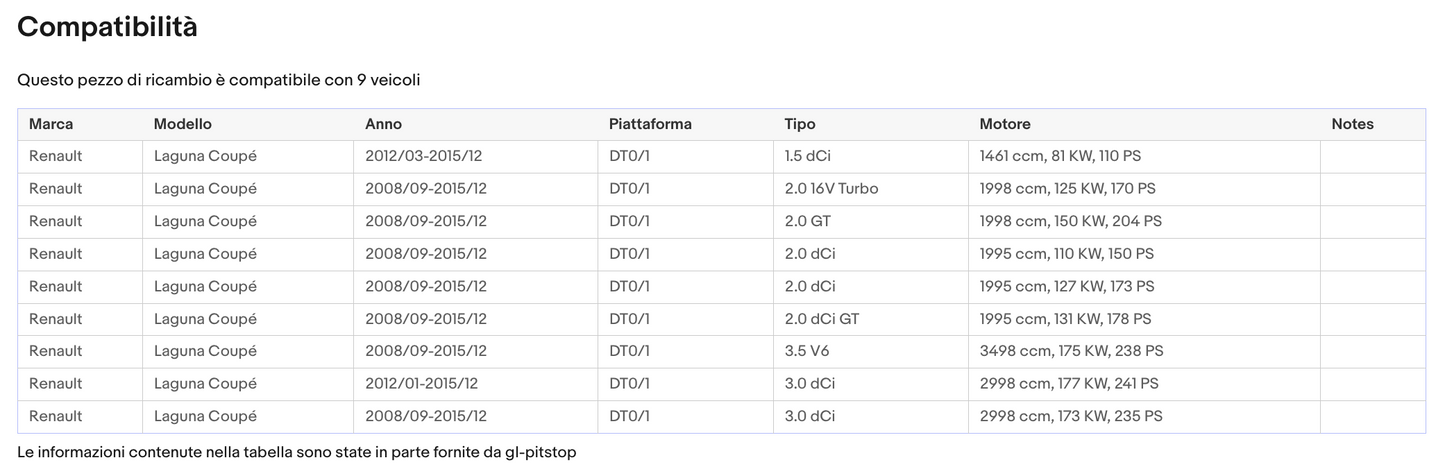Screen dimensions: 1445x476
Task: Select the Anno column header
Action: (383, 124)
